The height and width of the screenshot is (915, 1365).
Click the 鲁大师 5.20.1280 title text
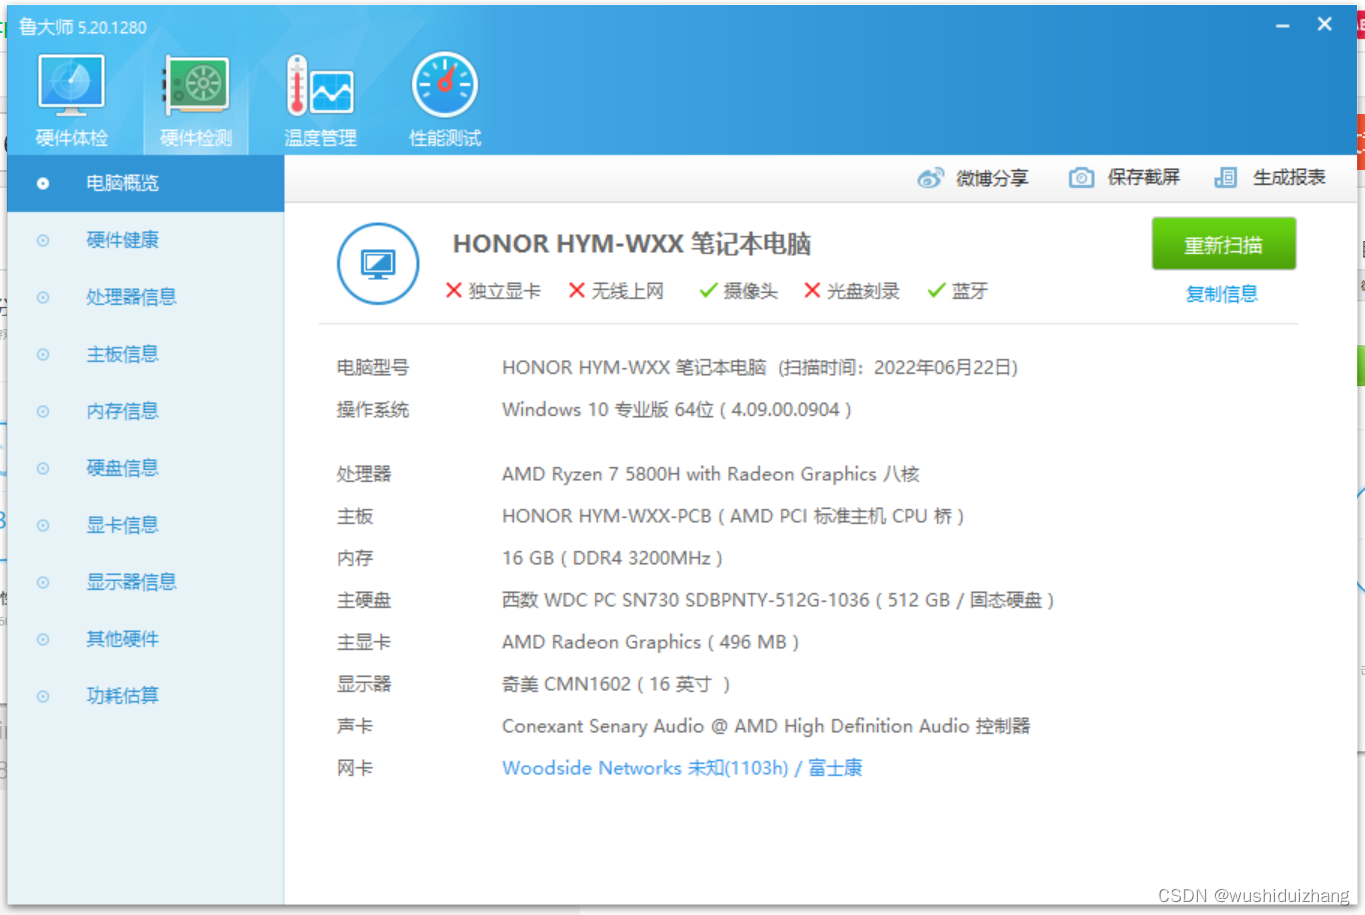point(83,27)
